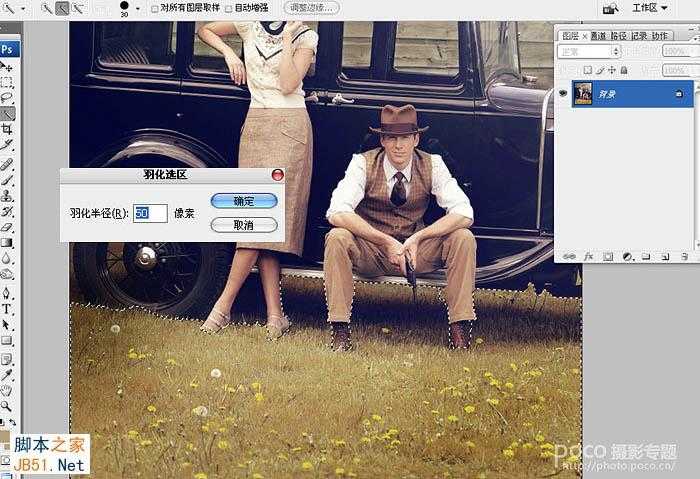The image size is (700, 479).
Task: Swap foreground and background colors
Action: [12, 422]
